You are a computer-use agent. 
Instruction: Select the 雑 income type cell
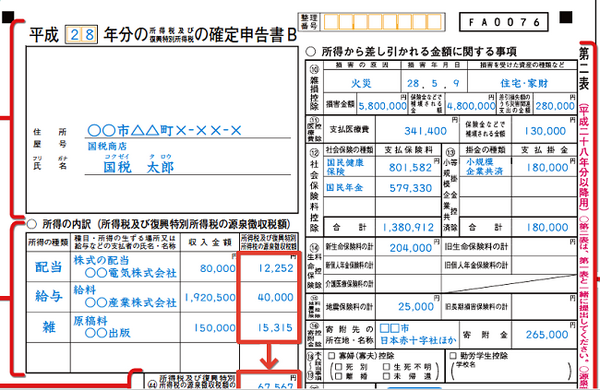coord(48,327)
